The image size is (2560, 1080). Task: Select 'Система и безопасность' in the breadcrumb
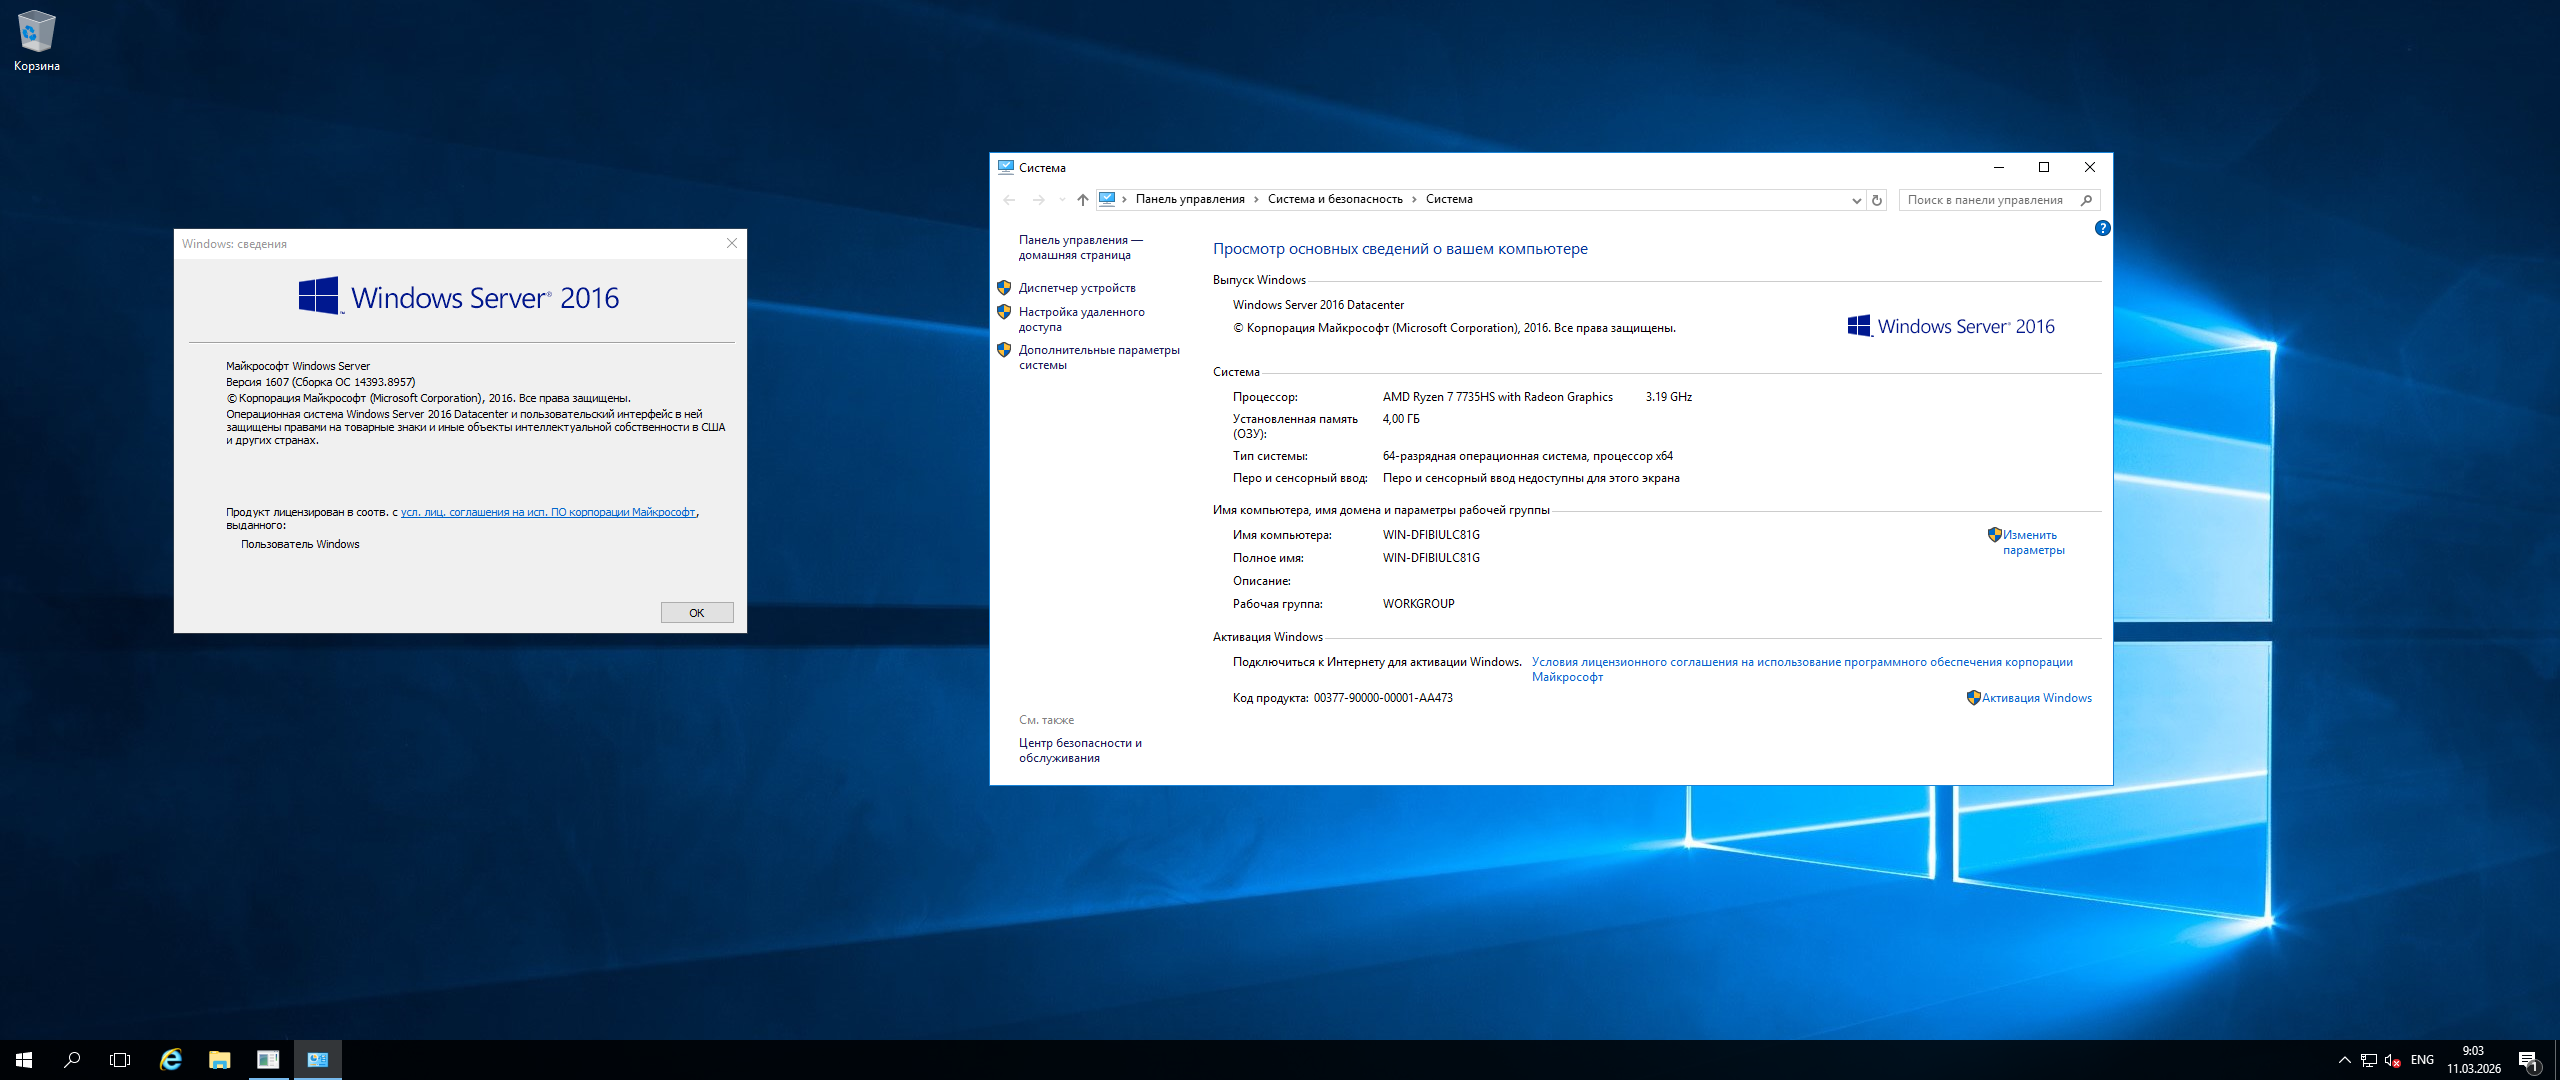coord(1335,199)
